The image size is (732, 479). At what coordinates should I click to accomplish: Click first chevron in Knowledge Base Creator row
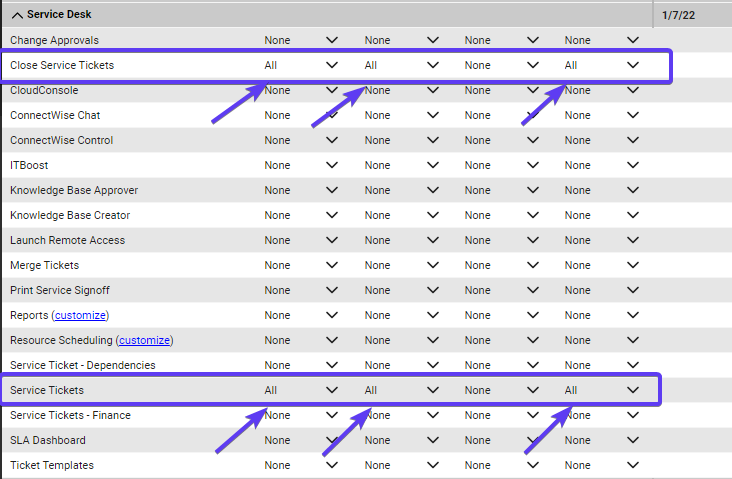point(332,215)
